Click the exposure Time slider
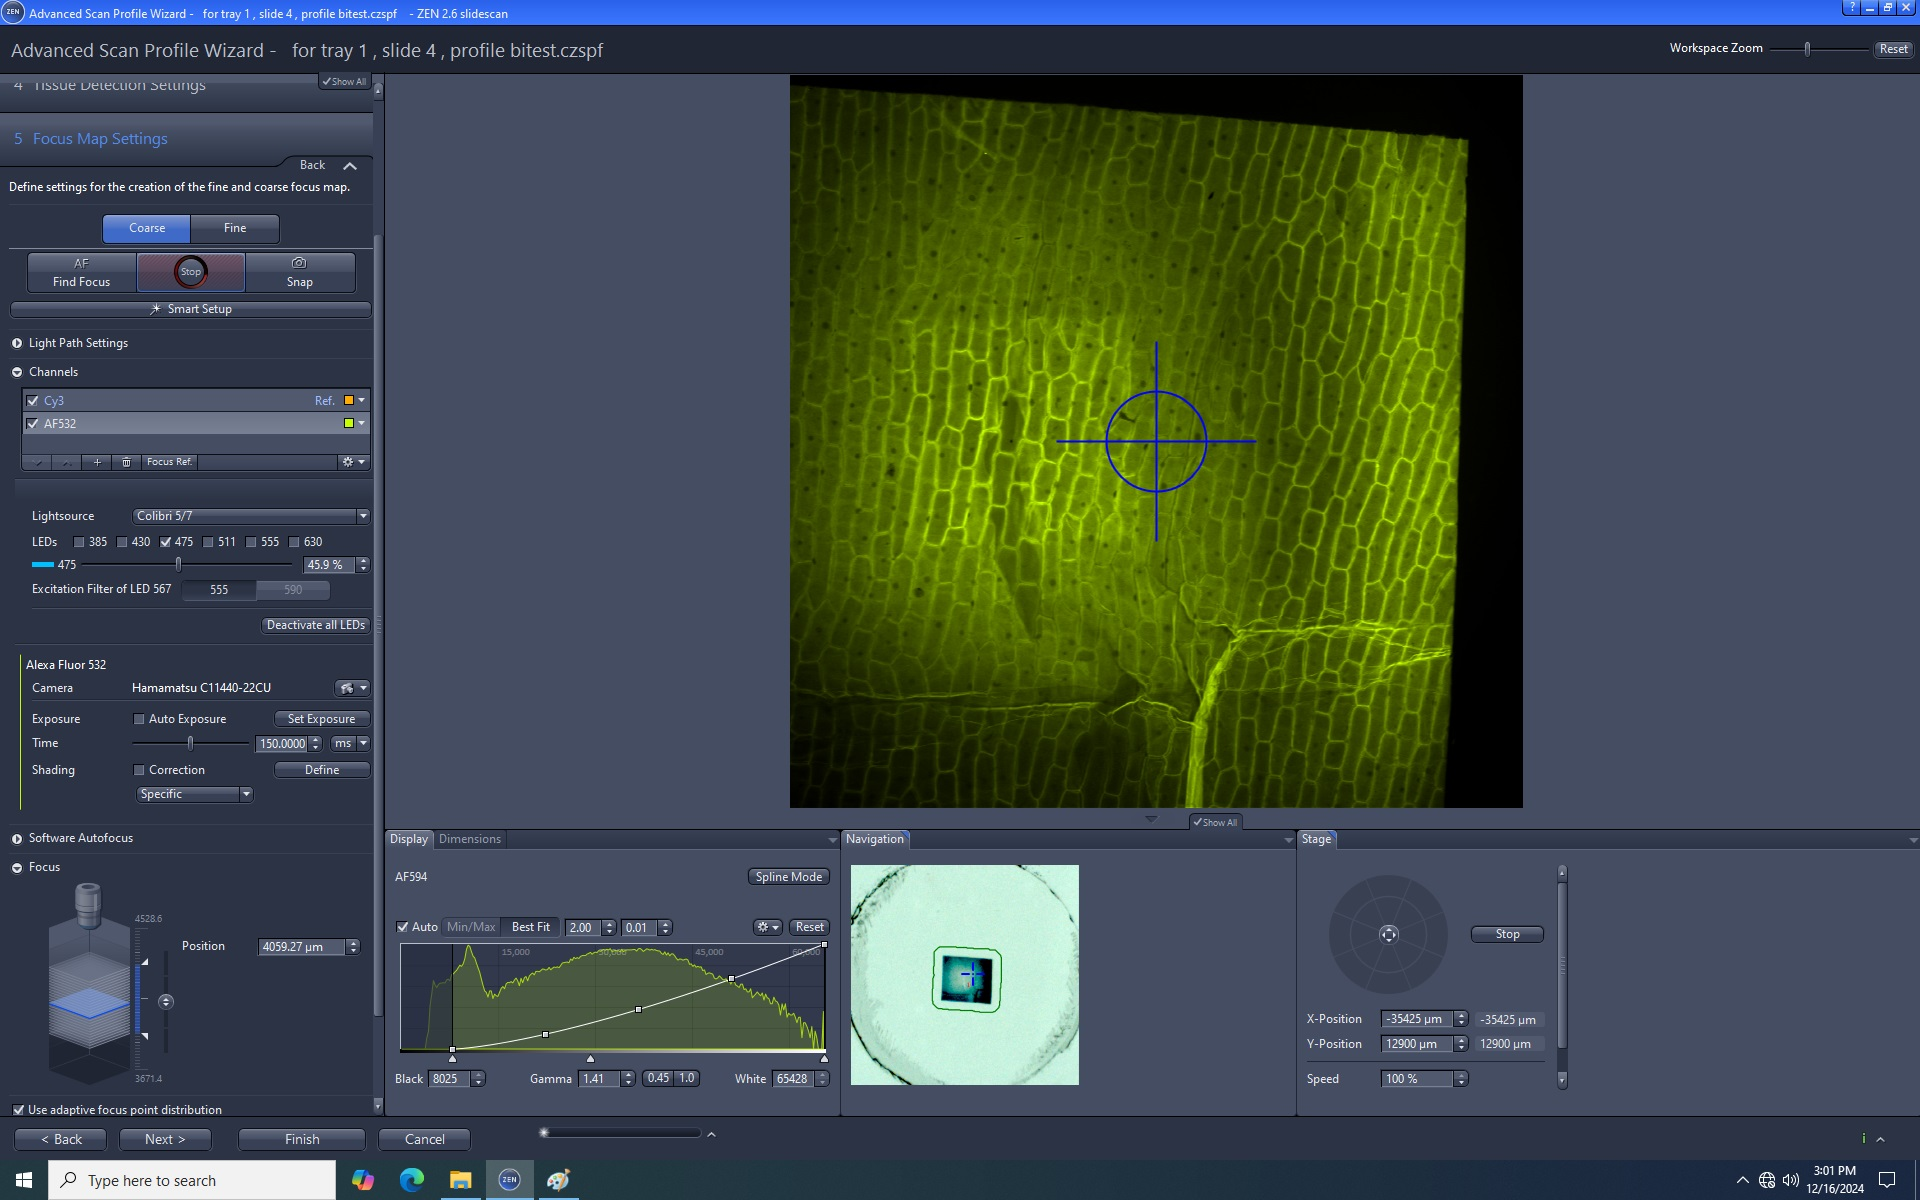This screenshot has height=1200, width=1920. [x=190, y=743]
